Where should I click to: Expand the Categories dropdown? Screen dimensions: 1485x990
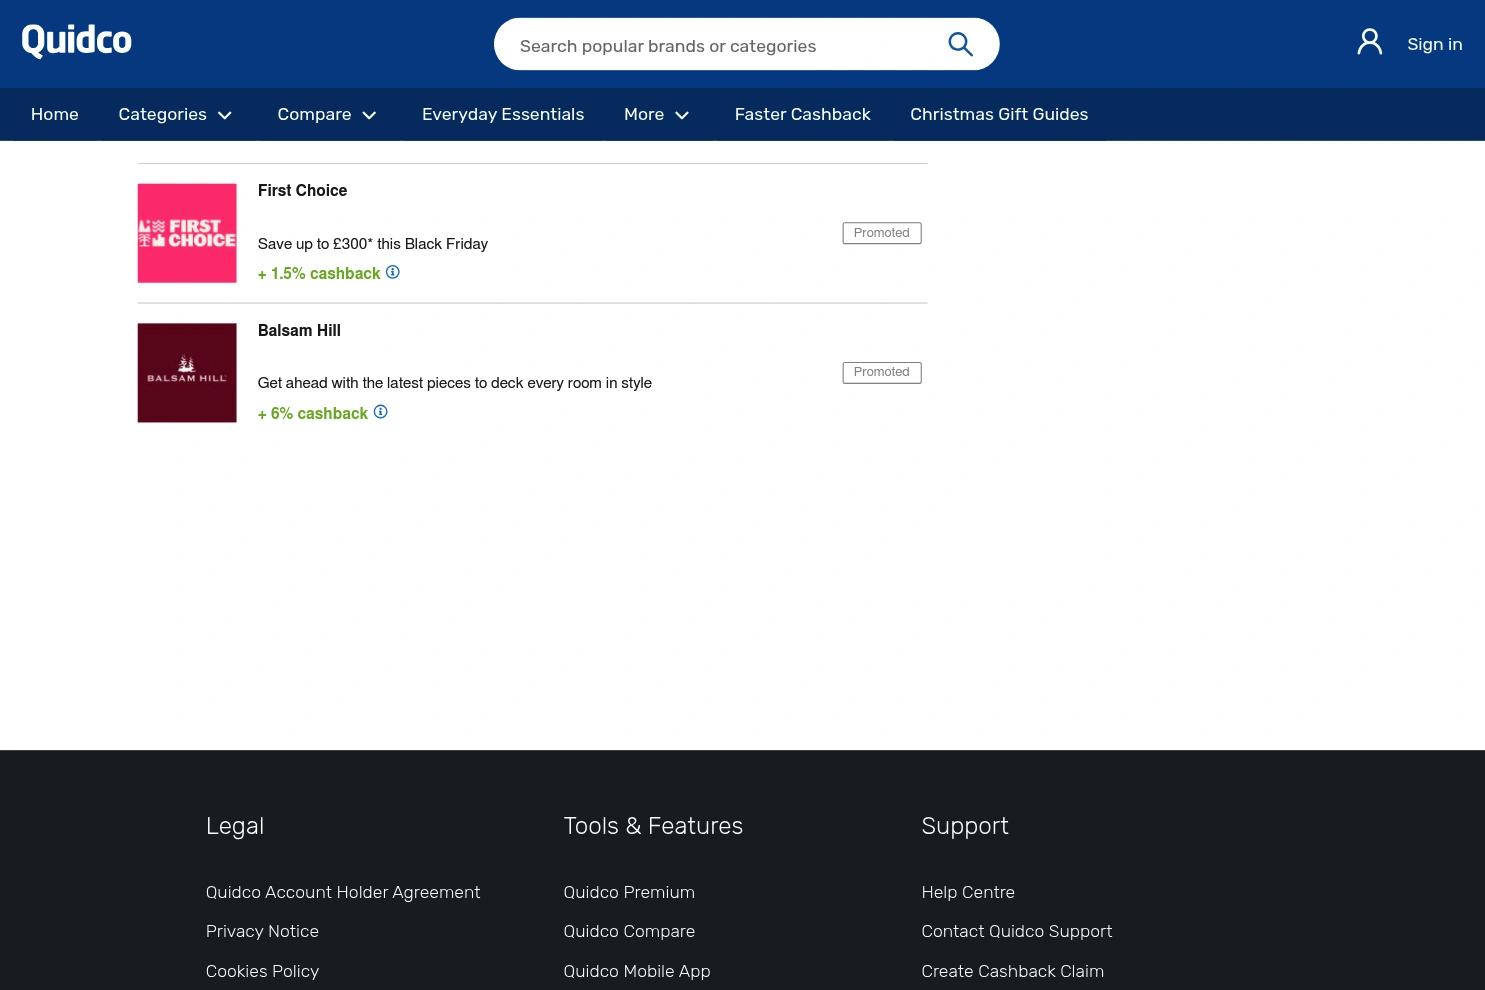[x=176, y=114]
